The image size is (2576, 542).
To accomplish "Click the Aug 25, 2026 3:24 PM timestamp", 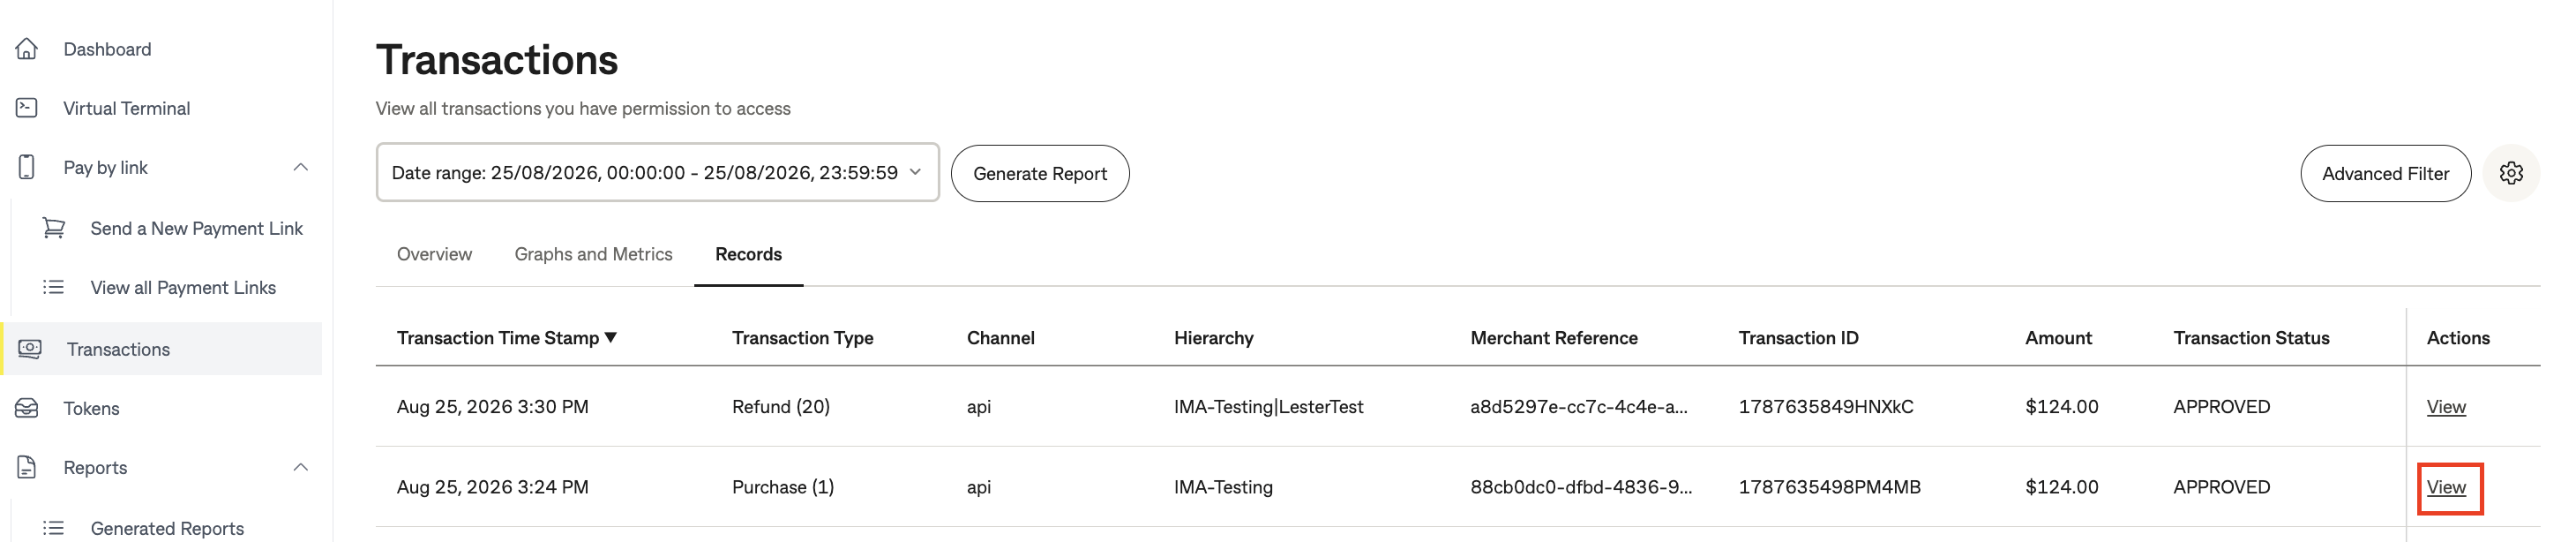I will tap(492, 487).
